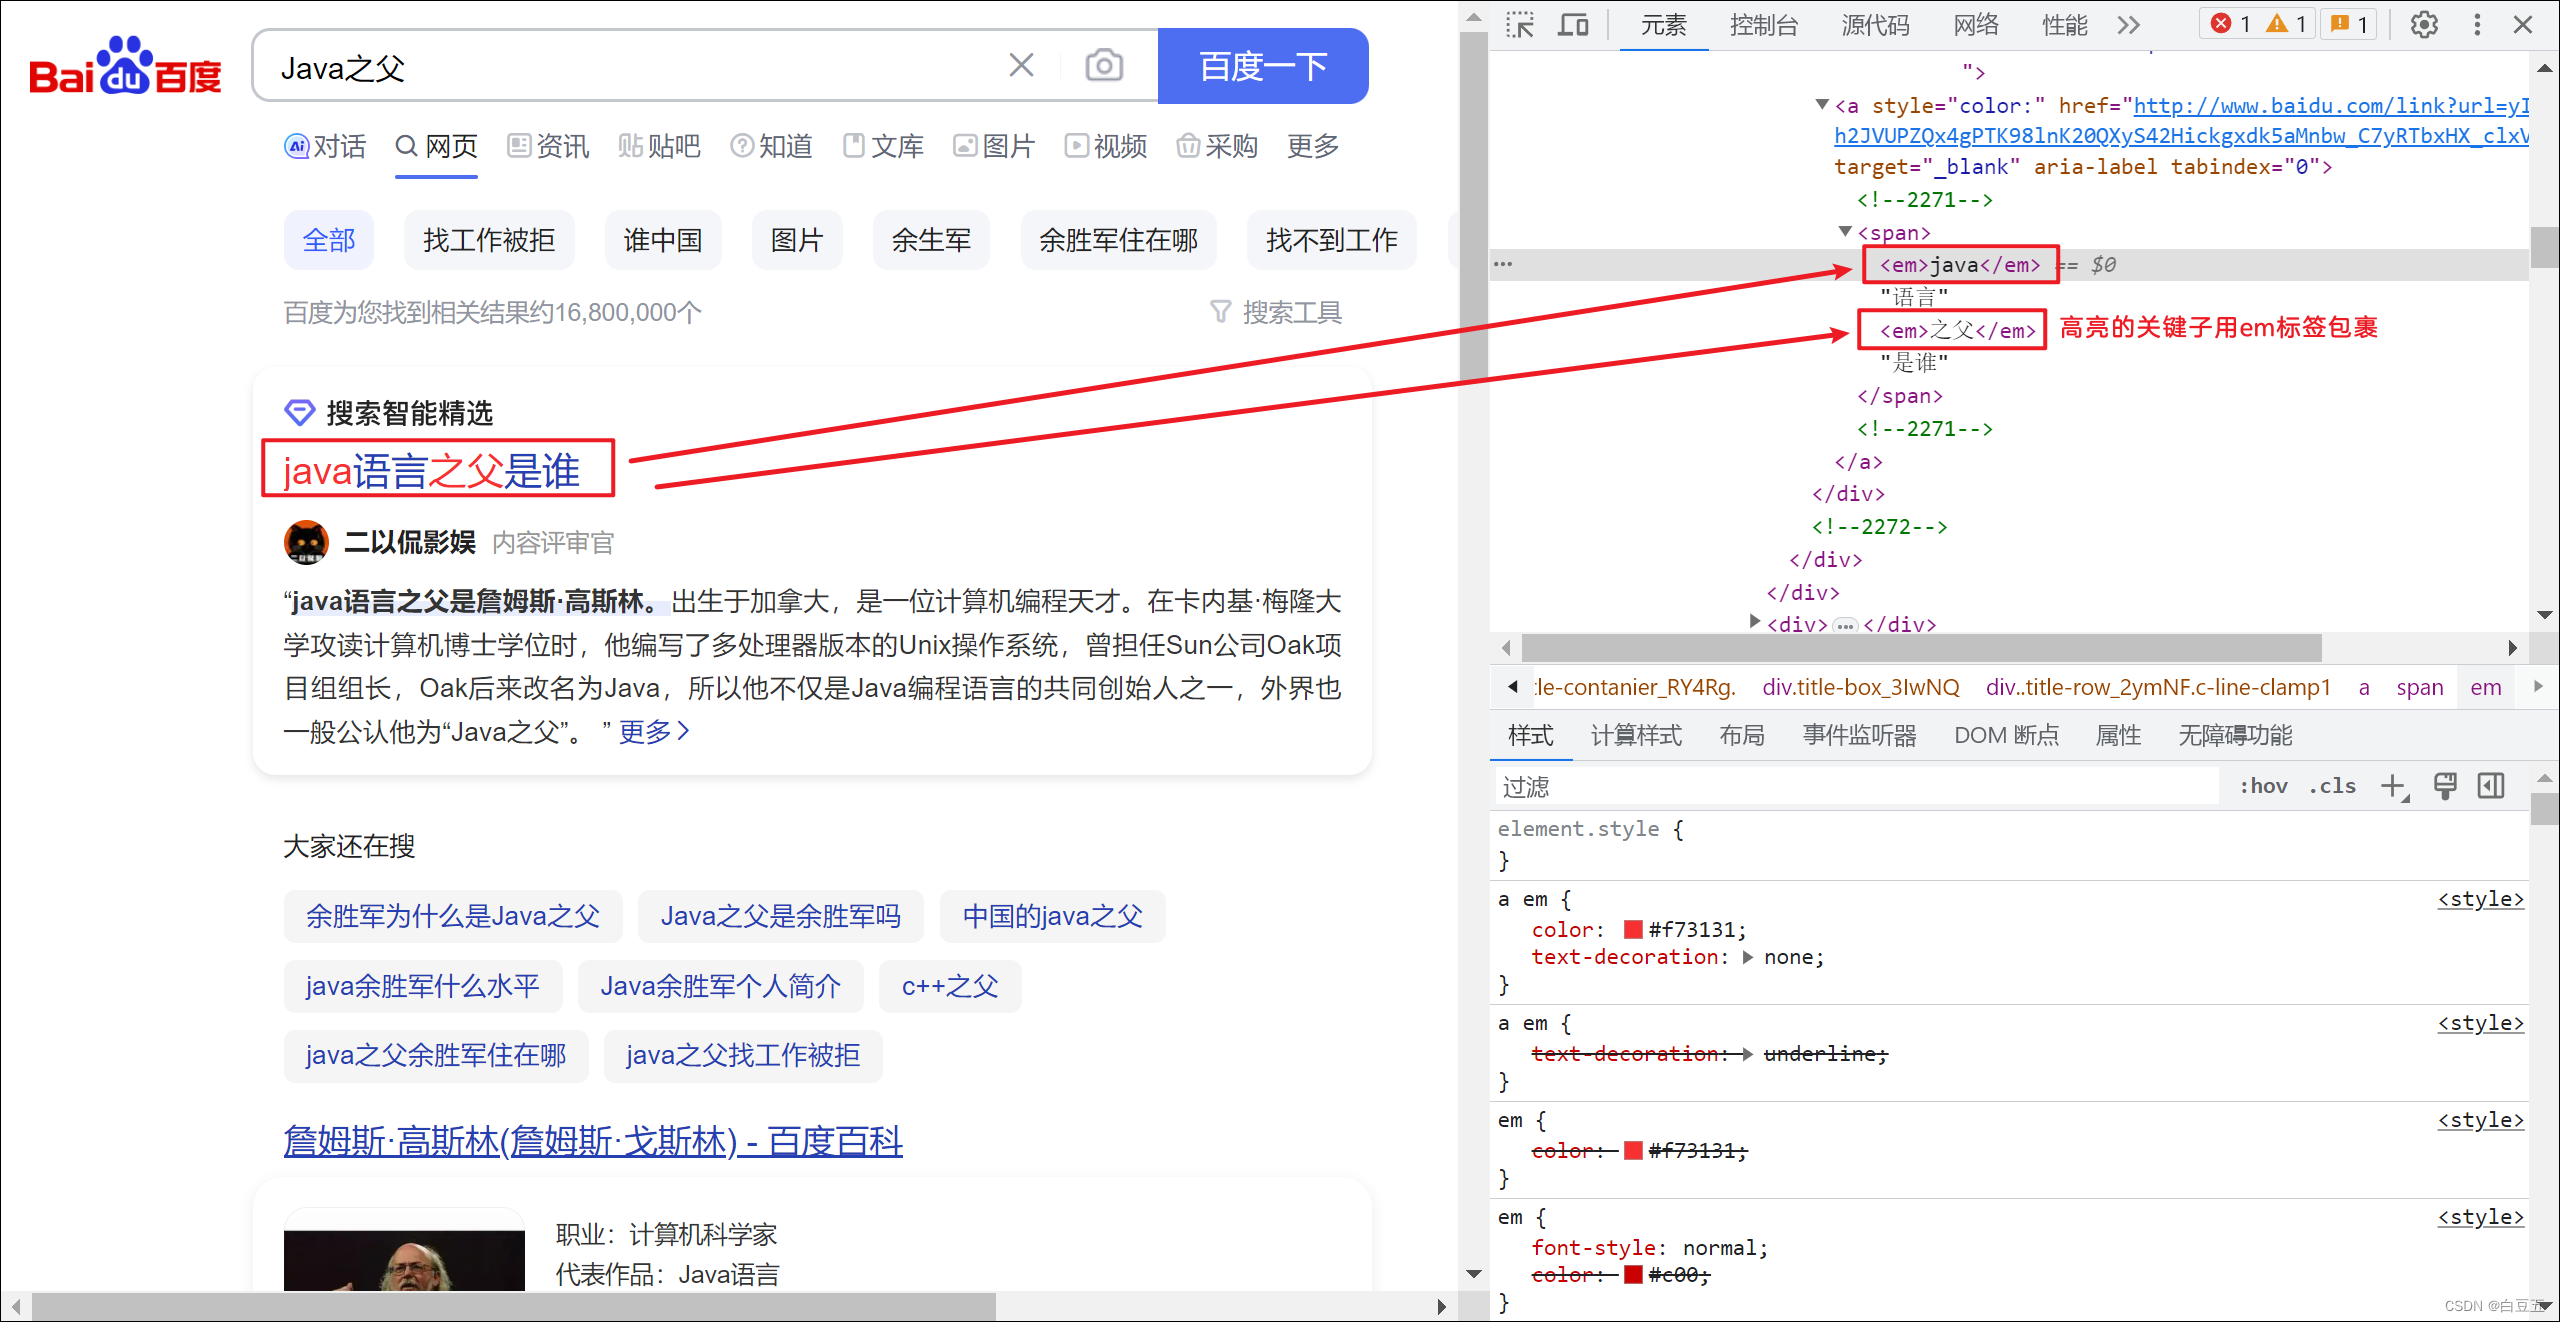2560x1322 pixels.
Task: Search c++之父 suggestion
Action: [x=950, y=986]
